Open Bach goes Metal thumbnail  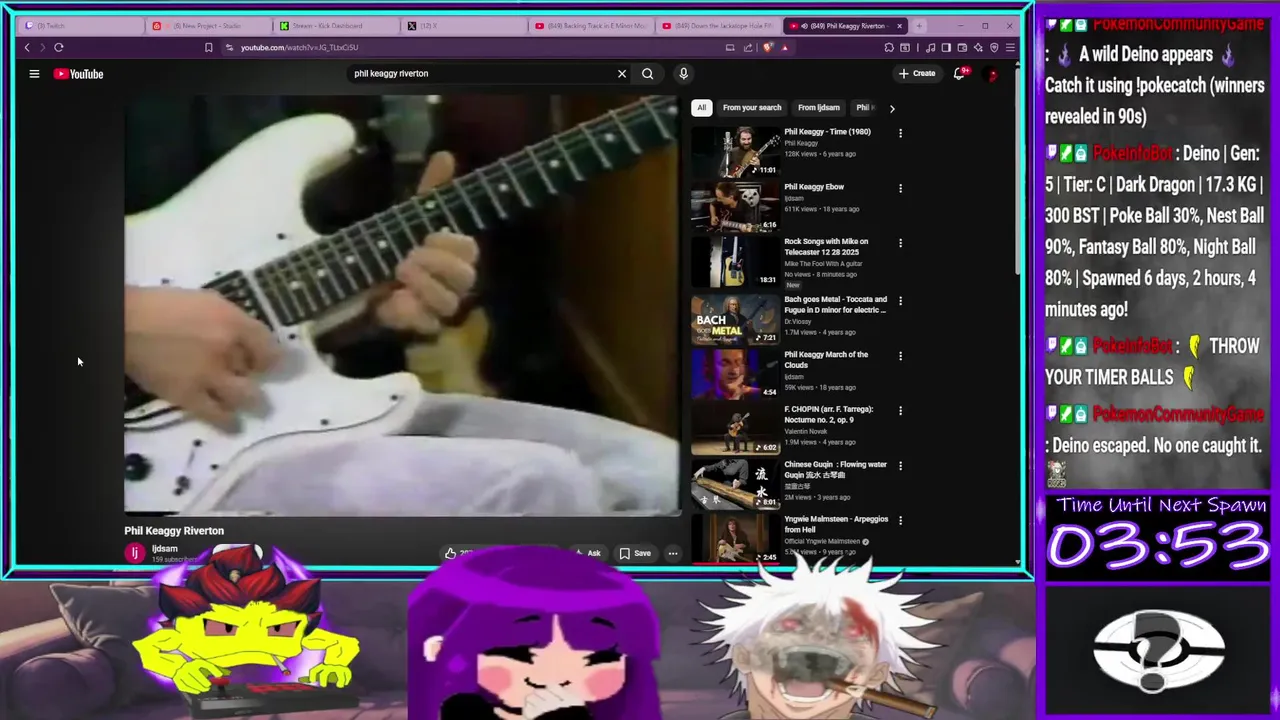click(735, 319)
